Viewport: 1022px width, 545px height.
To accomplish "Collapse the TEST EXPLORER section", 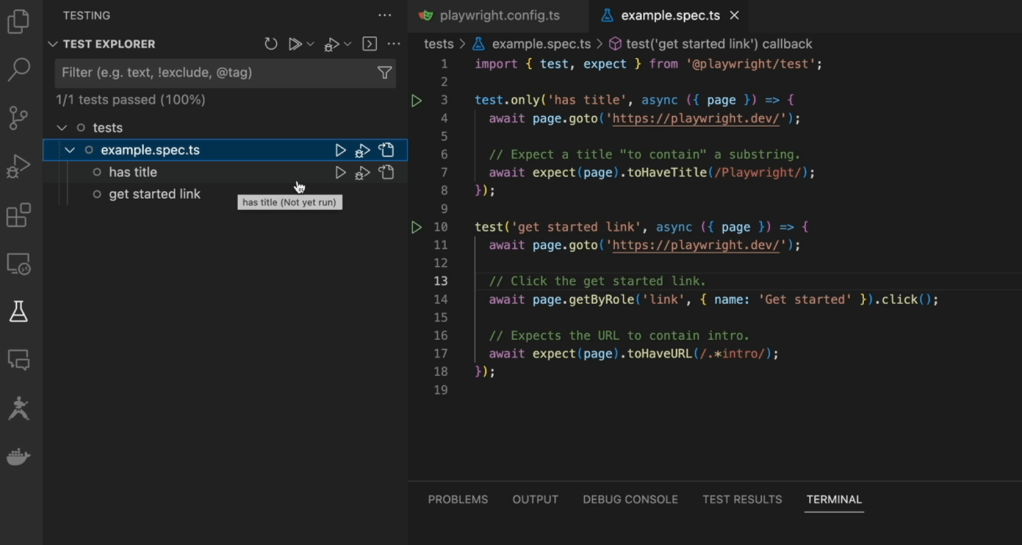I will [x=53, y=44].
